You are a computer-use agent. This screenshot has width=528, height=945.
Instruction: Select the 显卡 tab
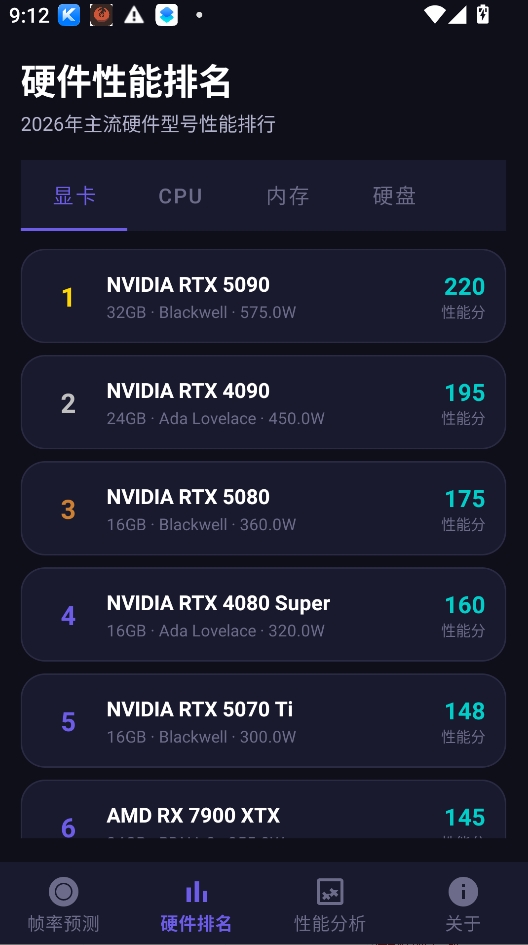(x=74, y=196)
